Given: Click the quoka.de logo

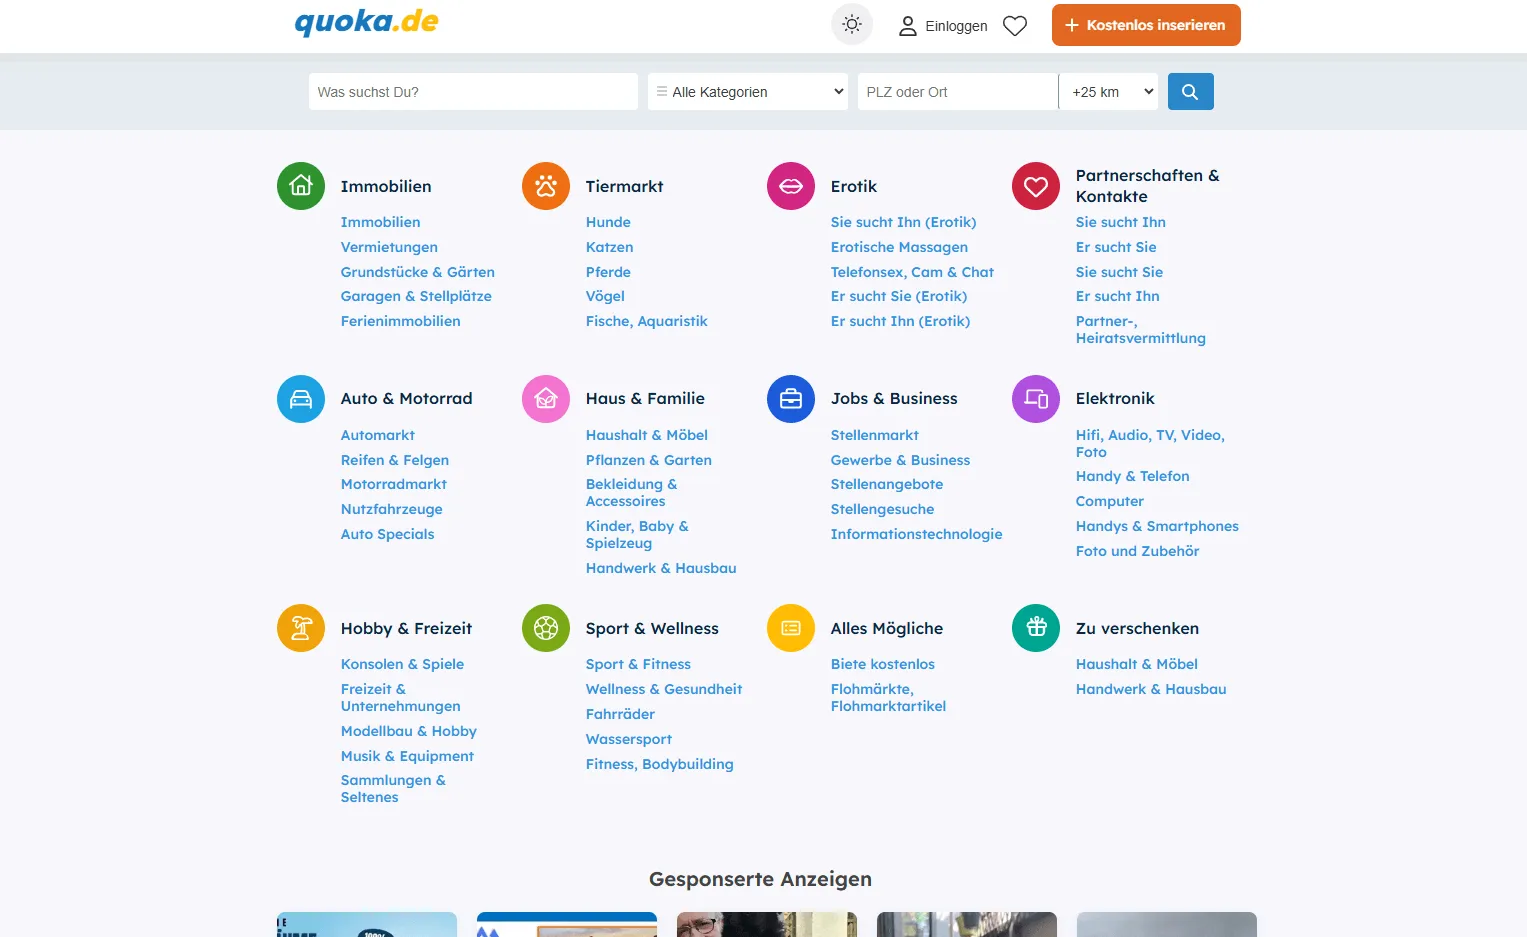Looking at the screenshot, I should pyautogui.click(x=366, y=22).
